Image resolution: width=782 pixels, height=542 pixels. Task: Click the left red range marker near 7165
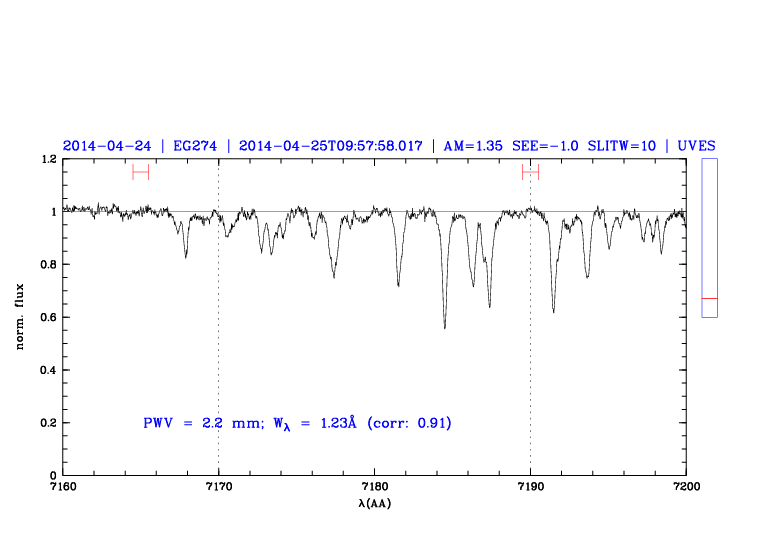pyautogui.click(x=140, y=172)
